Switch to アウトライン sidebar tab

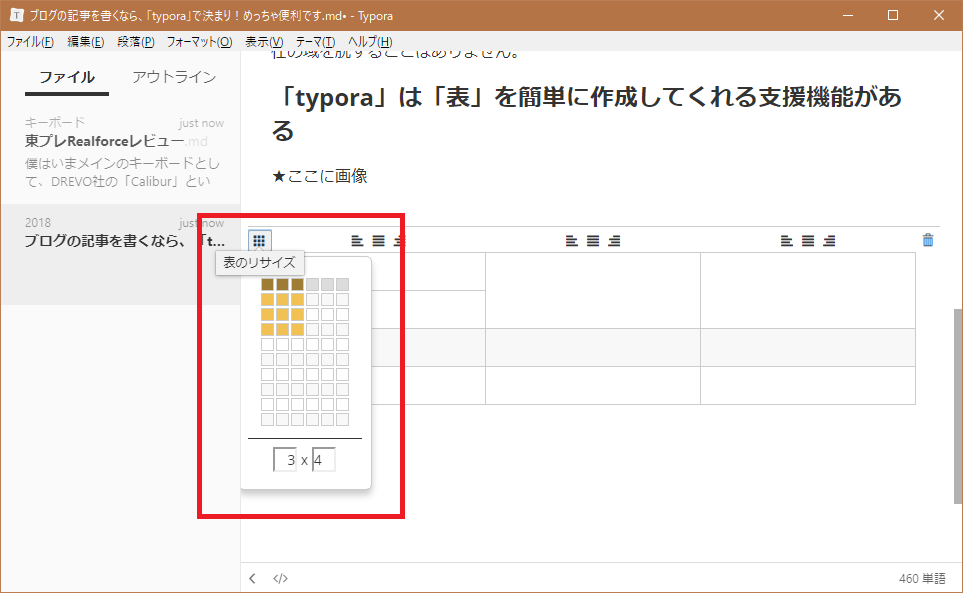pyautogui.click(x=174, y=77)
